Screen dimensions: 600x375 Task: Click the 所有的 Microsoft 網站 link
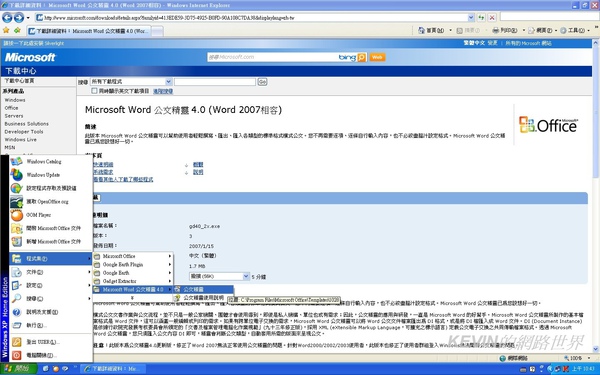click(528, 43)
